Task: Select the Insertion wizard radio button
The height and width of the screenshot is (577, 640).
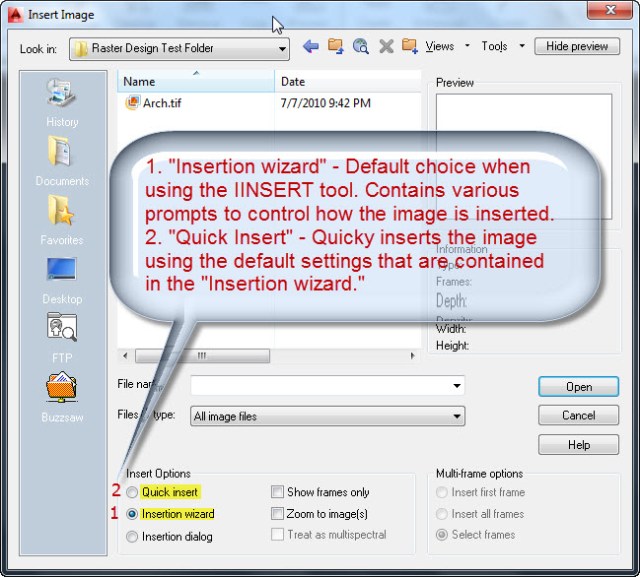Action: coord(132,514)
